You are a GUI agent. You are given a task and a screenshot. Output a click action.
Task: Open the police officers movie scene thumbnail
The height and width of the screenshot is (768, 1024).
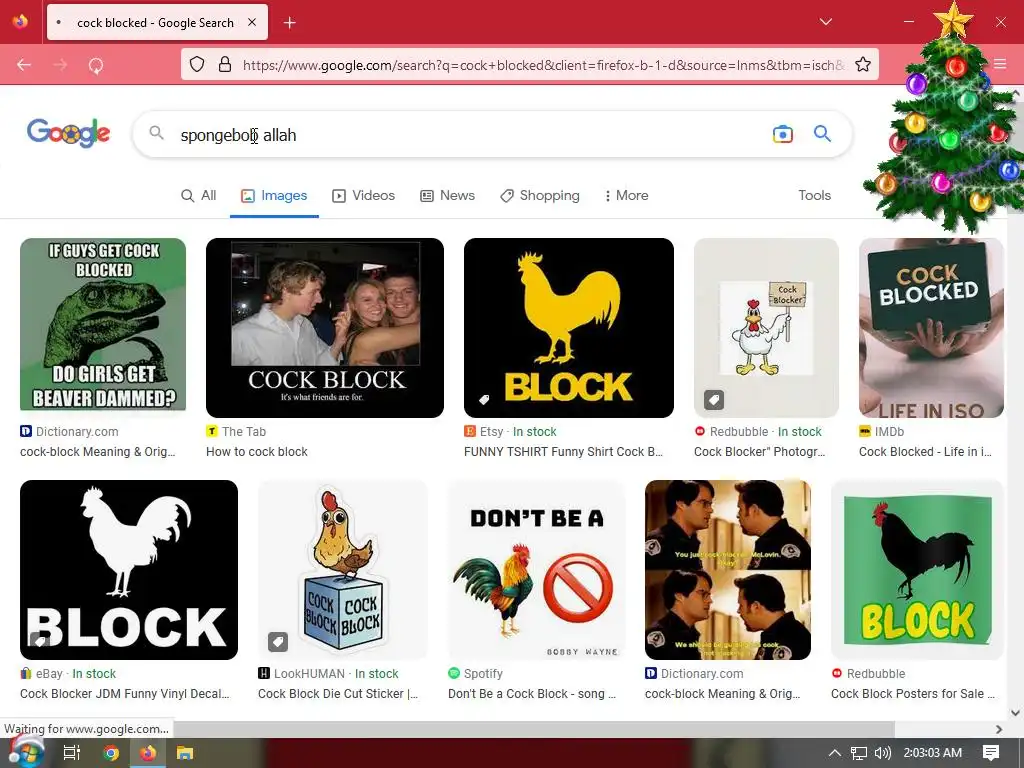click(728, 569)
